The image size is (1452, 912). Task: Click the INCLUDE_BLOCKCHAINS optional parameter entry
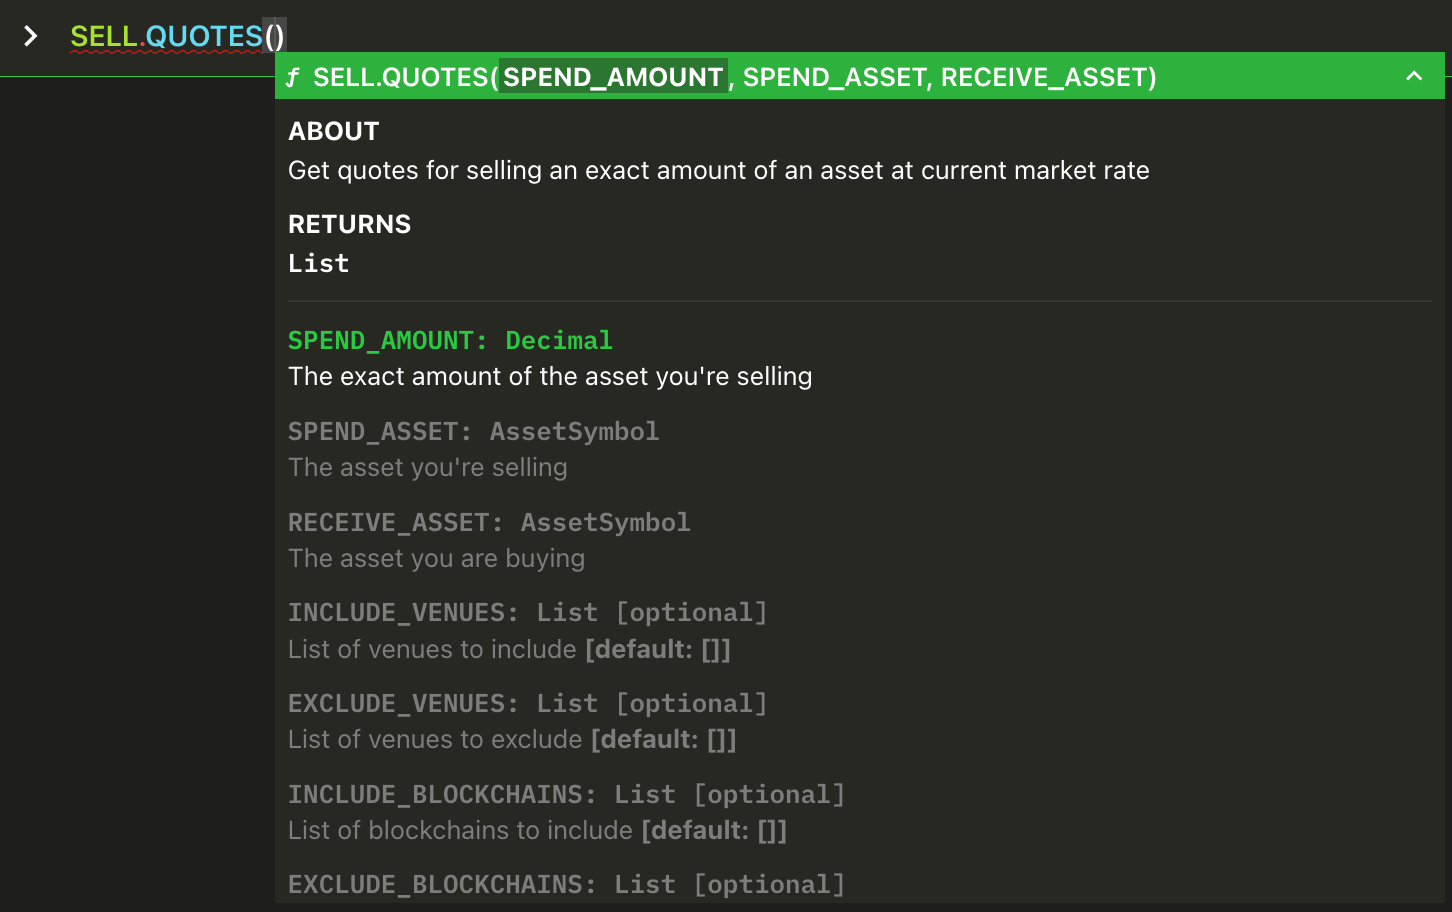tap(566, 795)
